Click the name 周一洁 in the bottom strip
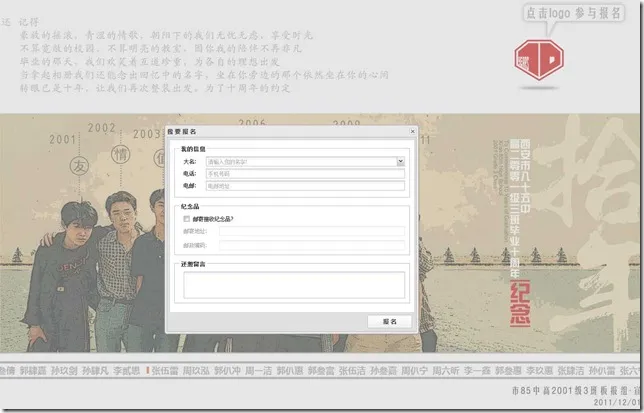The height and width of the screenshot is (413, 644). click(258, 371)
